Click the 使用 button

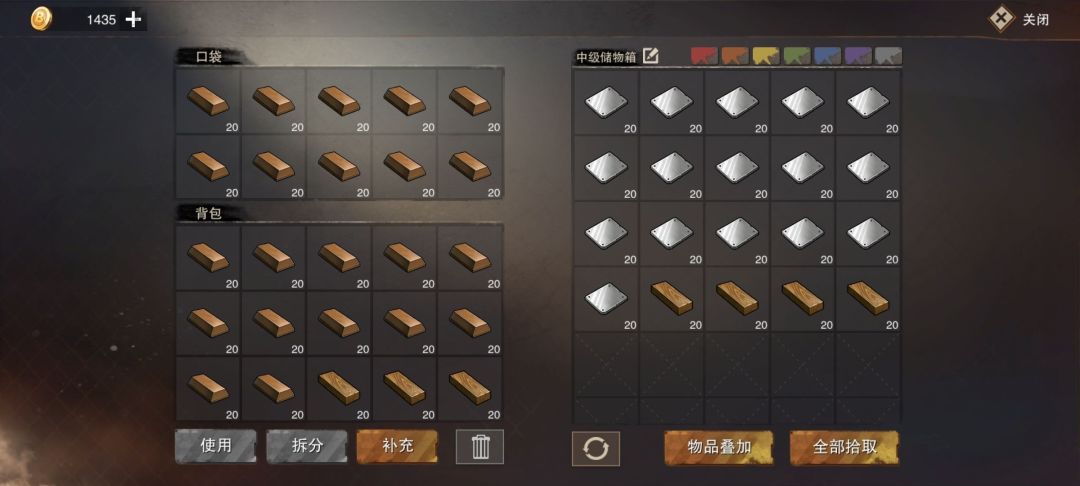pyautogui.click(x=216, y=446)
